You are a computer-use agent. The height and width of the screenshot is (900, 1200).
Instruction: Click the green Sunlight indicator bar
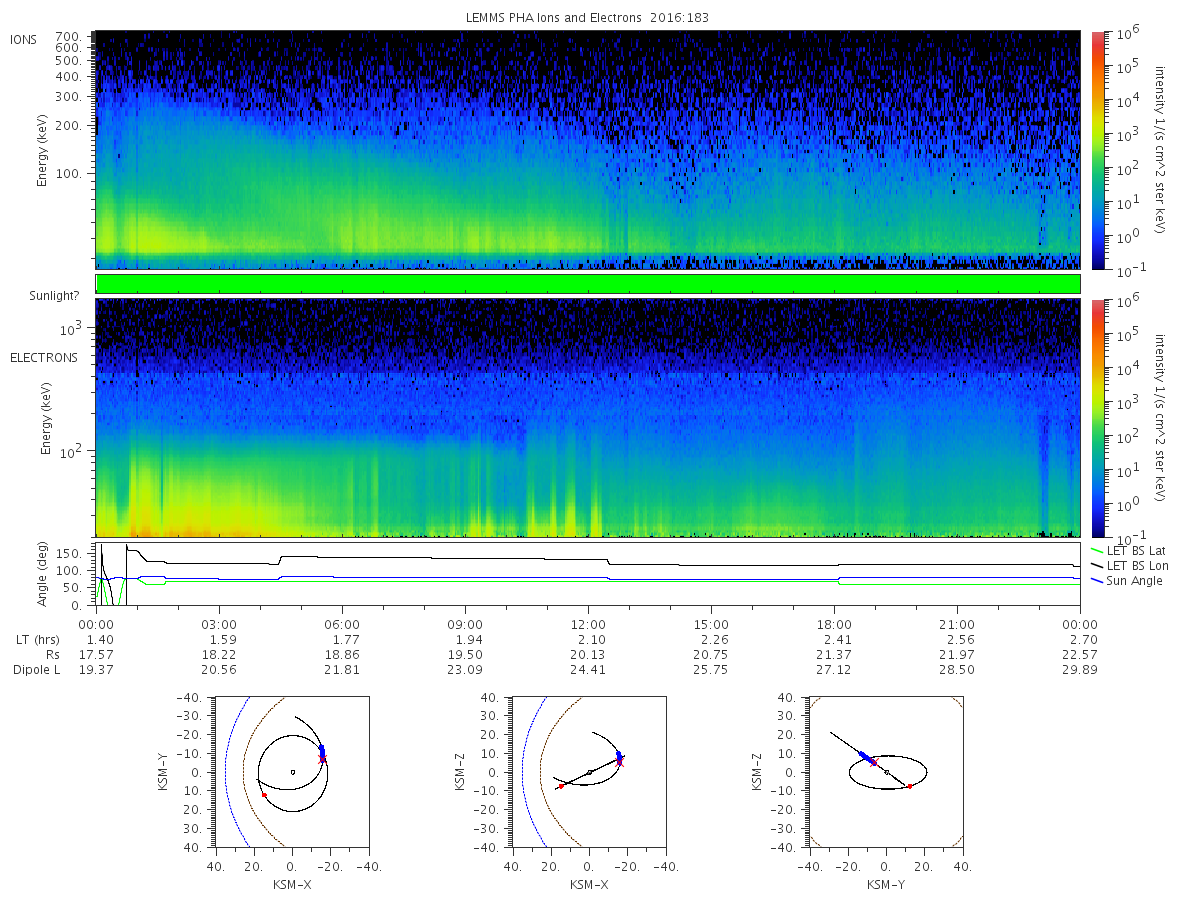588,284
